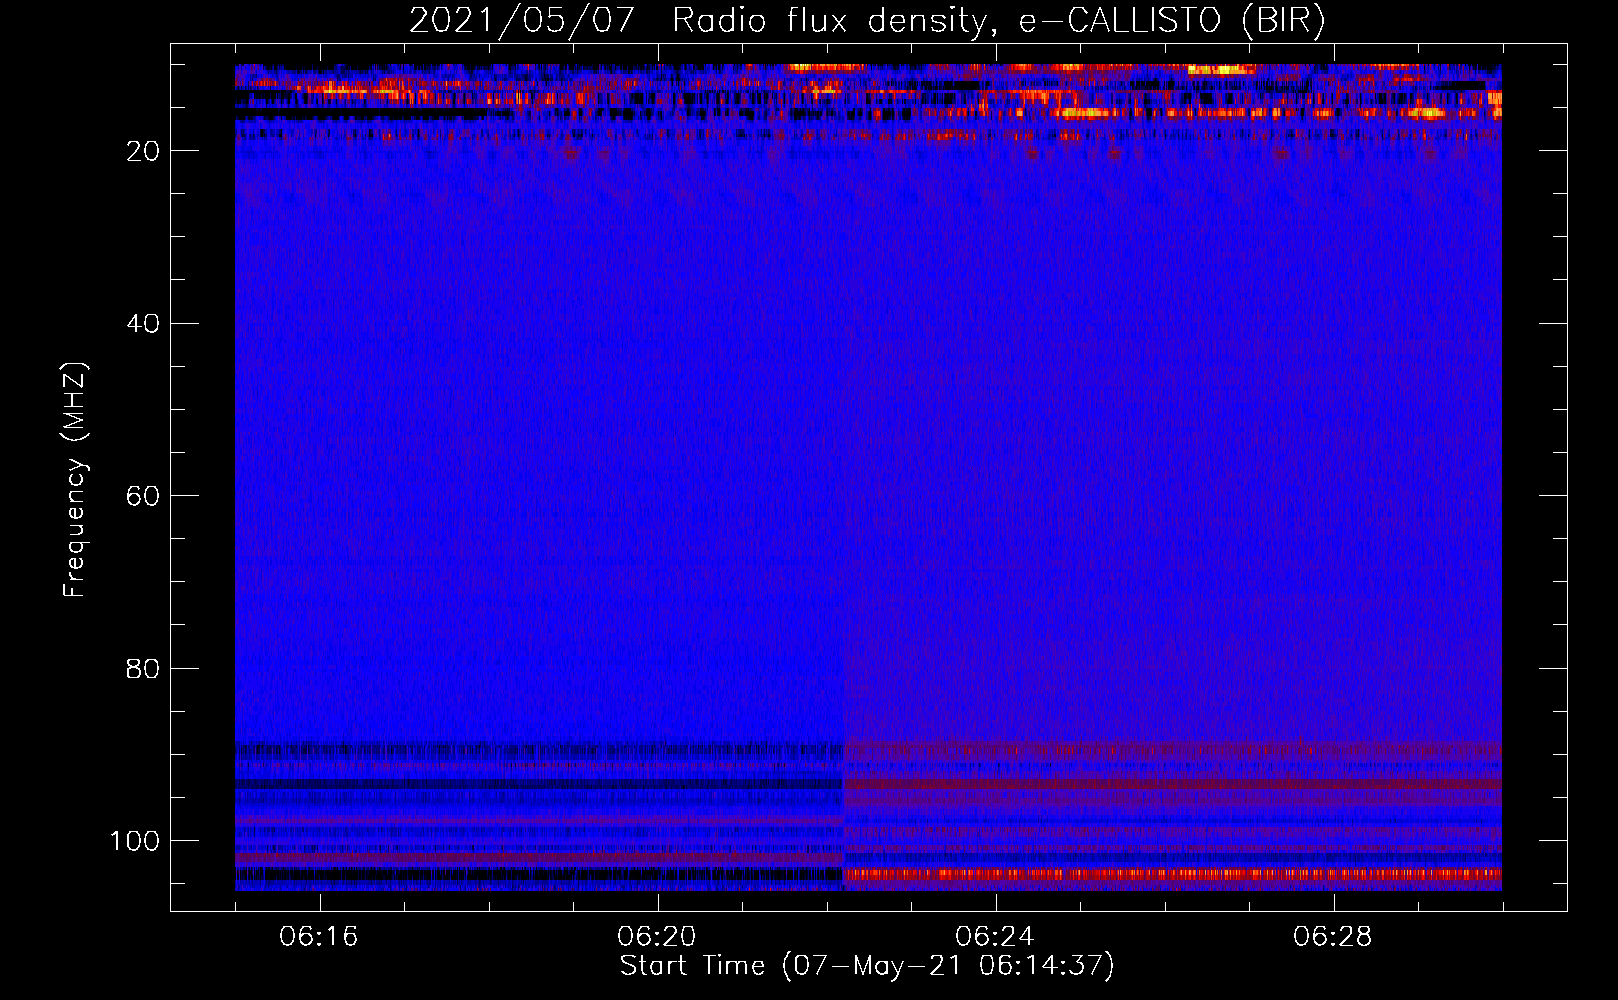Click the red band near 93 MHz on right
The height and width of the screenshot is (1000, 1618).
(1170, 785)
